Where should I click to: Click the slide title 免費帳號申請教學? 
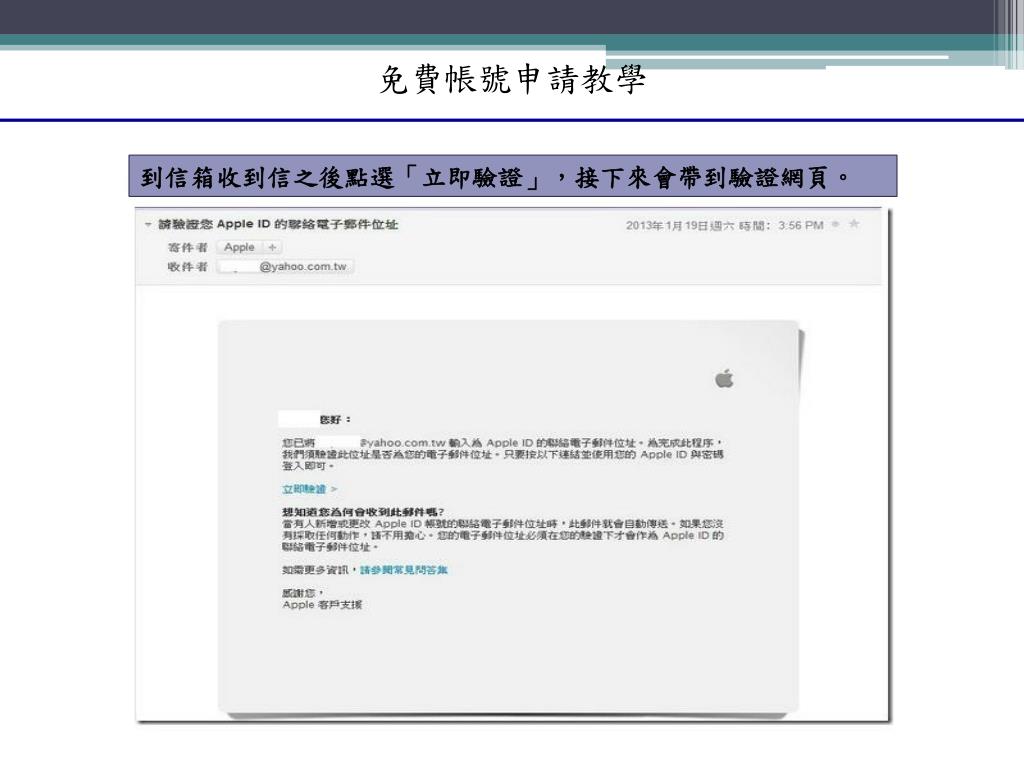click(x=513, y=80)
